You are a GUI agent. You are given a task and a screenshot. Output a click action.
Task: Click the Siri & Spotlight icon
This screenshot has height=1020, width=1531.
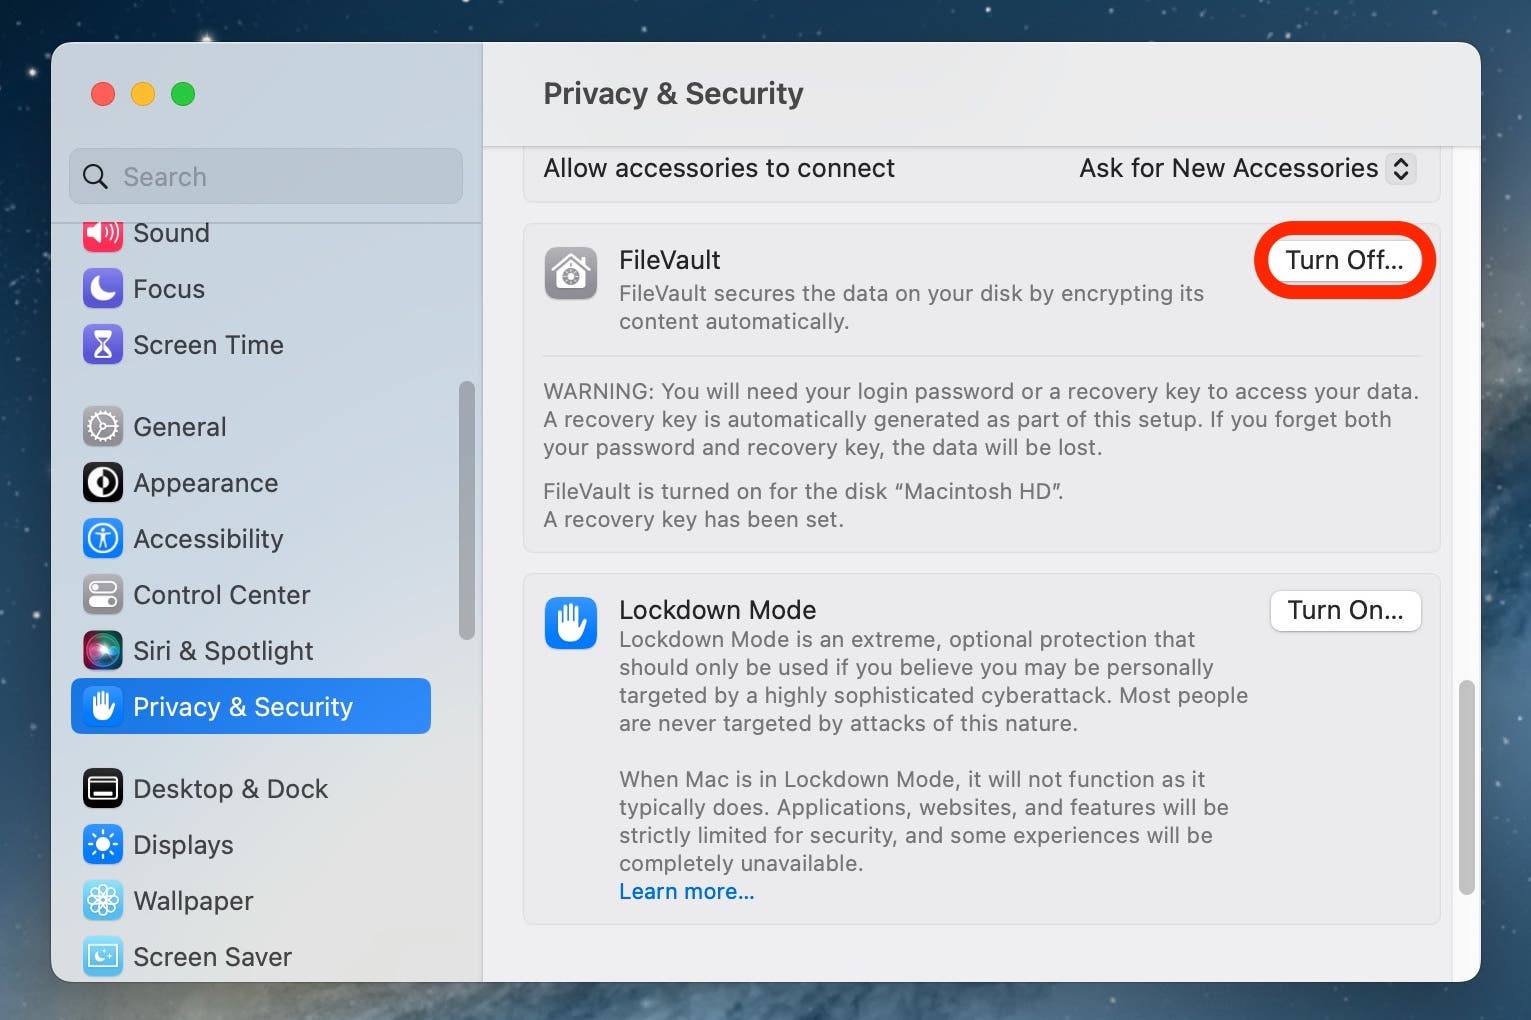tap(103, 651)
